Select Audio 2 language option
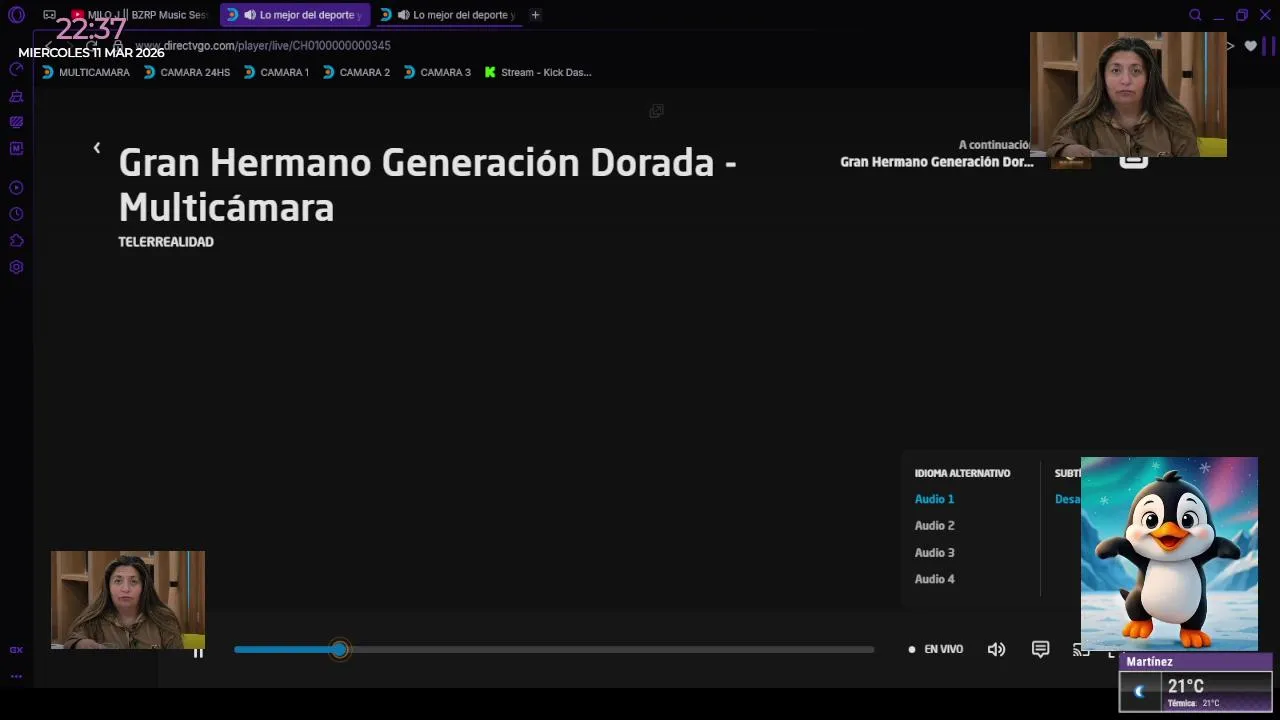This screenshot has height=720, width=1280. tap(934, 526)
